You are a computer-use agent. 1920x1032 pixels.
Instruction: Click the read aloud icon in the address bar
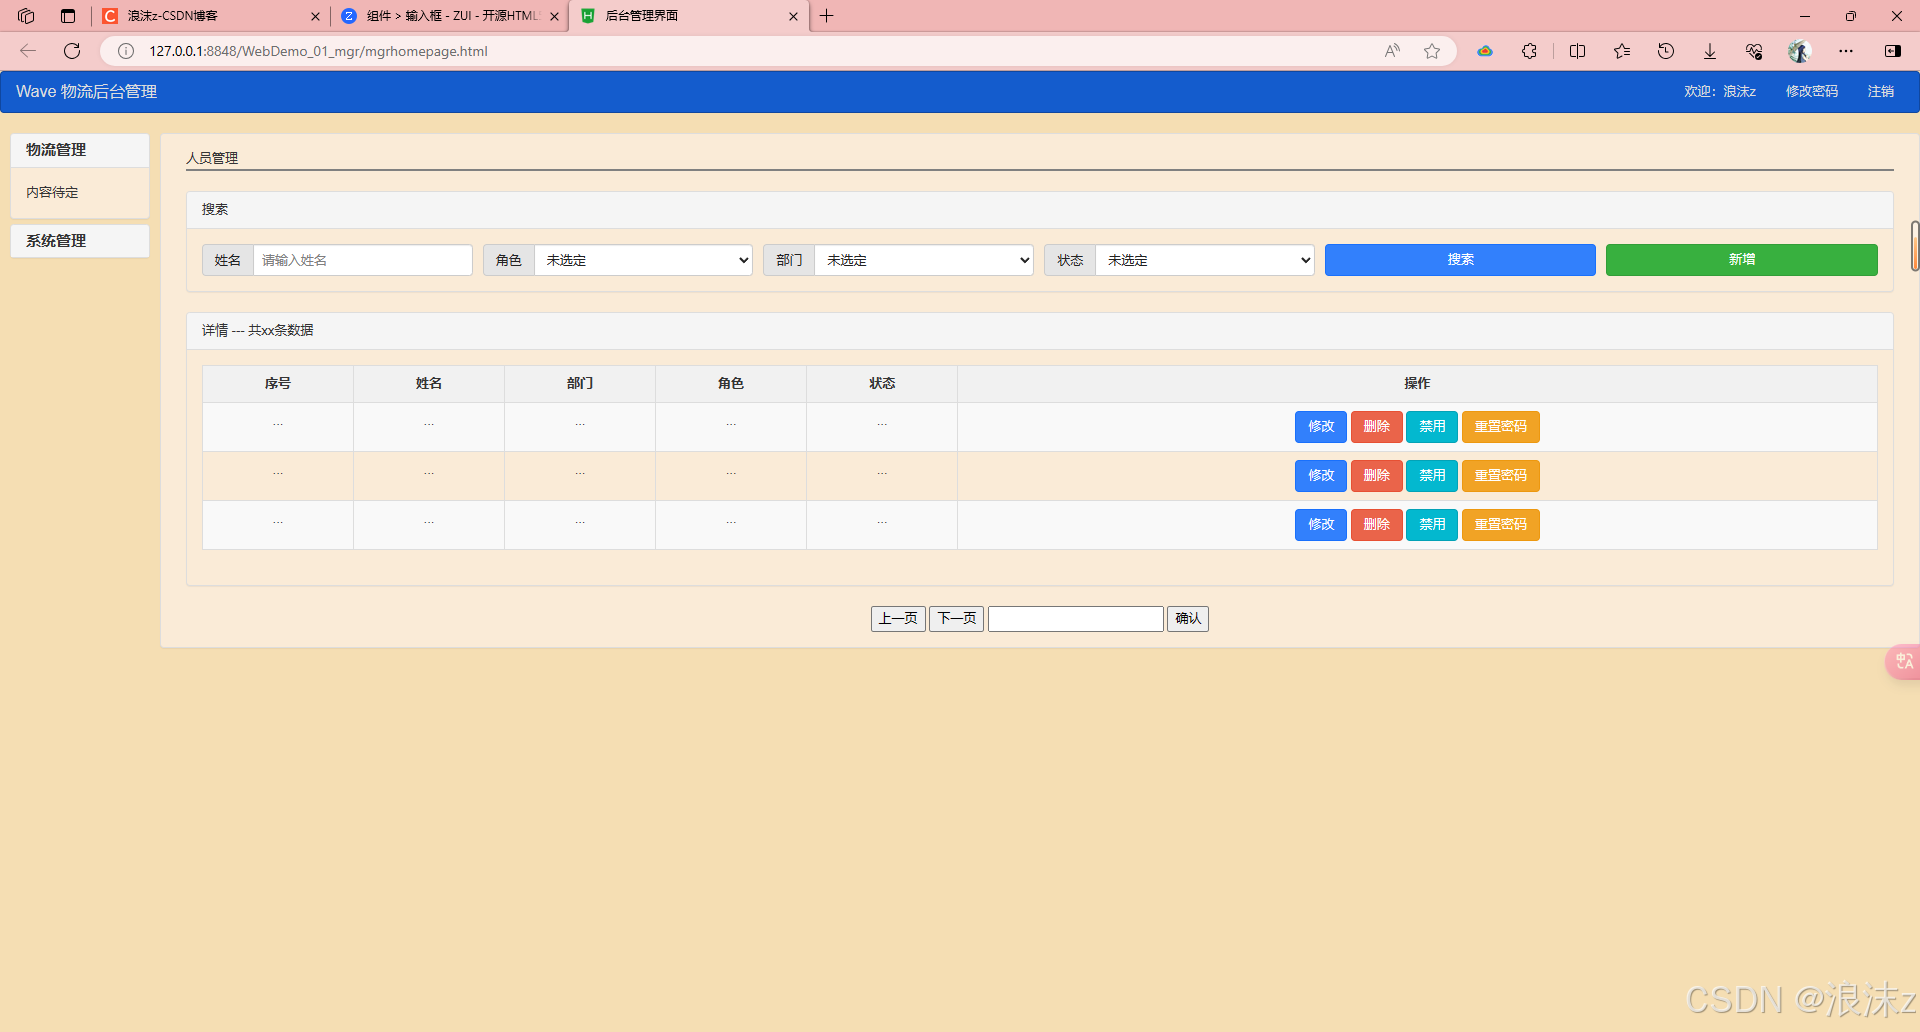[x=1392, y=51]
